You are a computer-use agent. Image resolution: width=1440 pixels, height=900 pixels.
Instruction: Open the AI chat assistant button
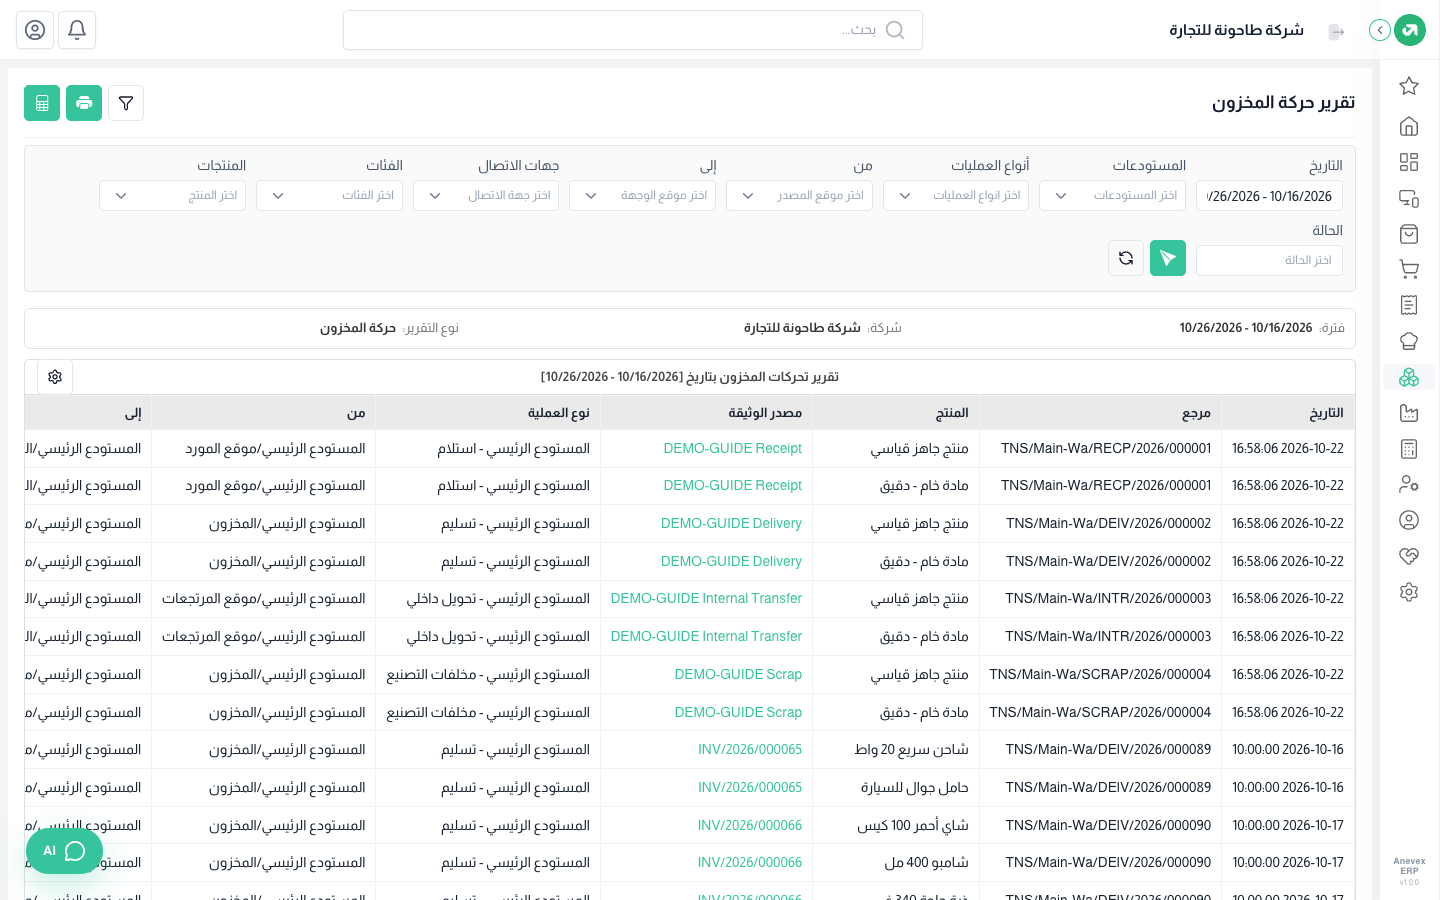click(64, 851)
